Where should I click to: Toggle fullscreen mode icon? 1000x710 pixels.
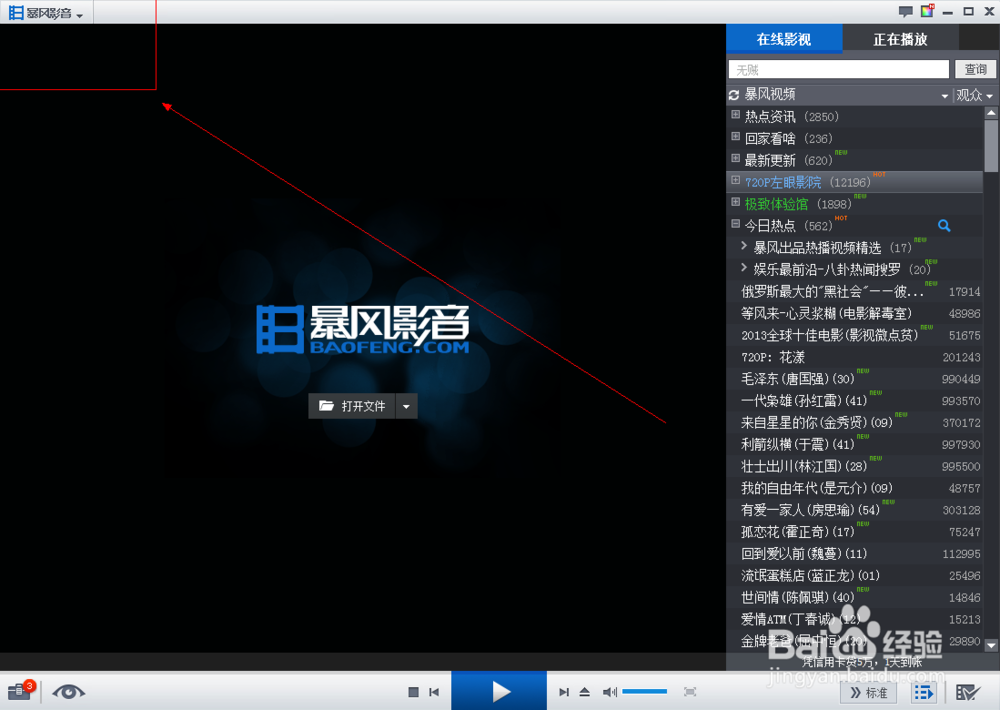[x=689, y=692]
